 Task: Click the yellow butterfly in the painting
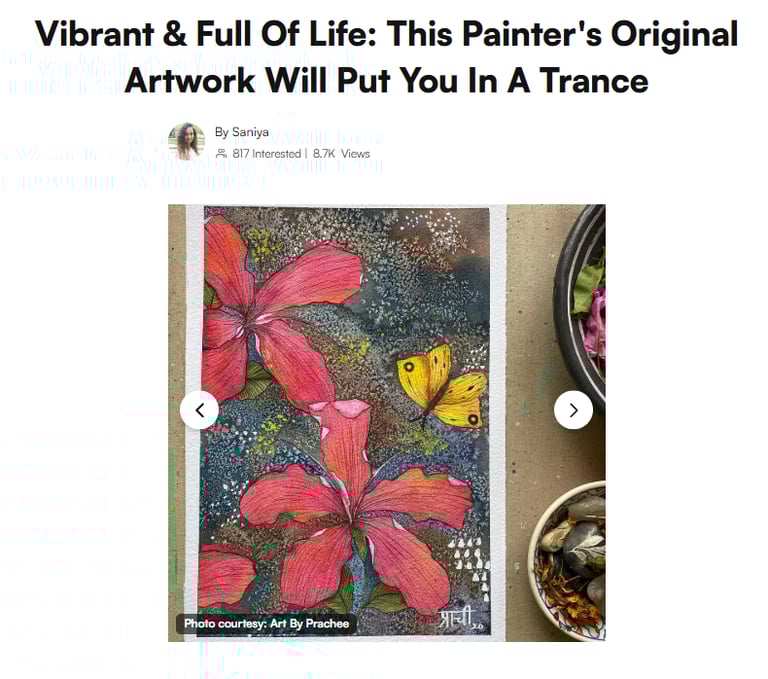coord(442,386)
